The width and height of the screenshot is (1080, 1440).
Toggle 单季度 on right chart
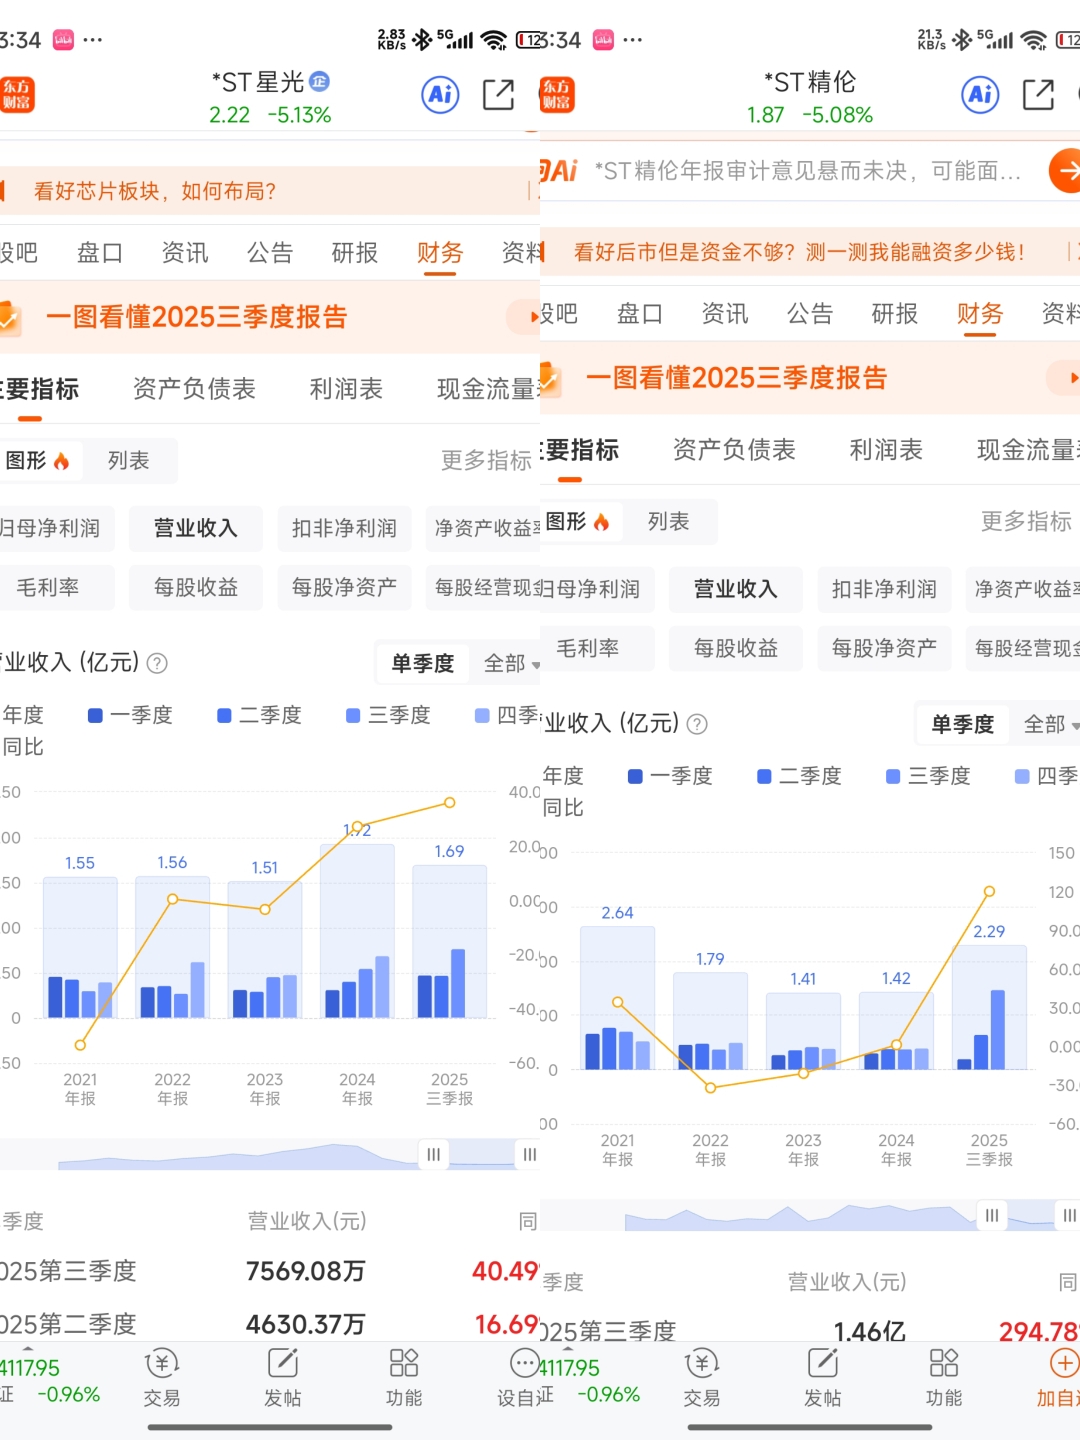tap(963, 724)
